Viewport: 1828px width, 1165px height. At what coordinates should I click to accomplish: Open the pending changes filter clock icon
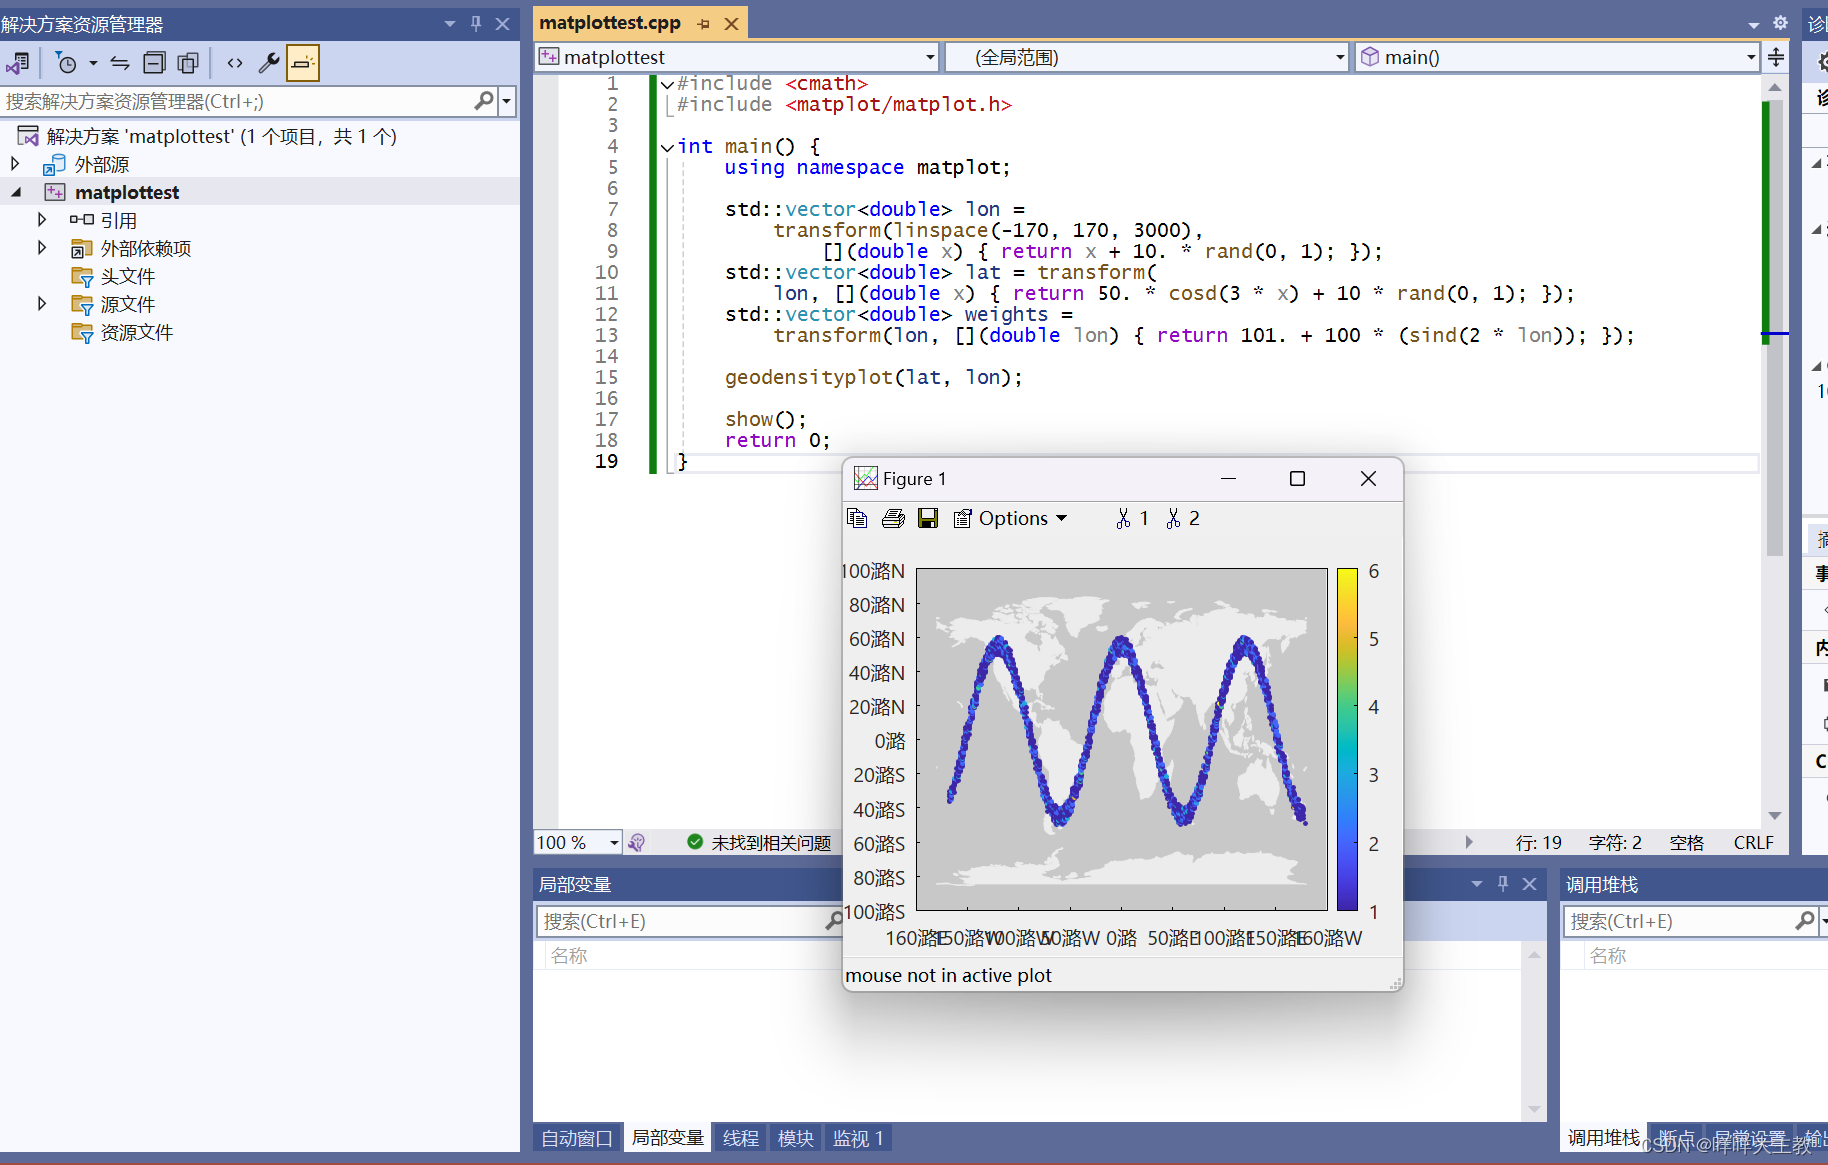point(66,63)
